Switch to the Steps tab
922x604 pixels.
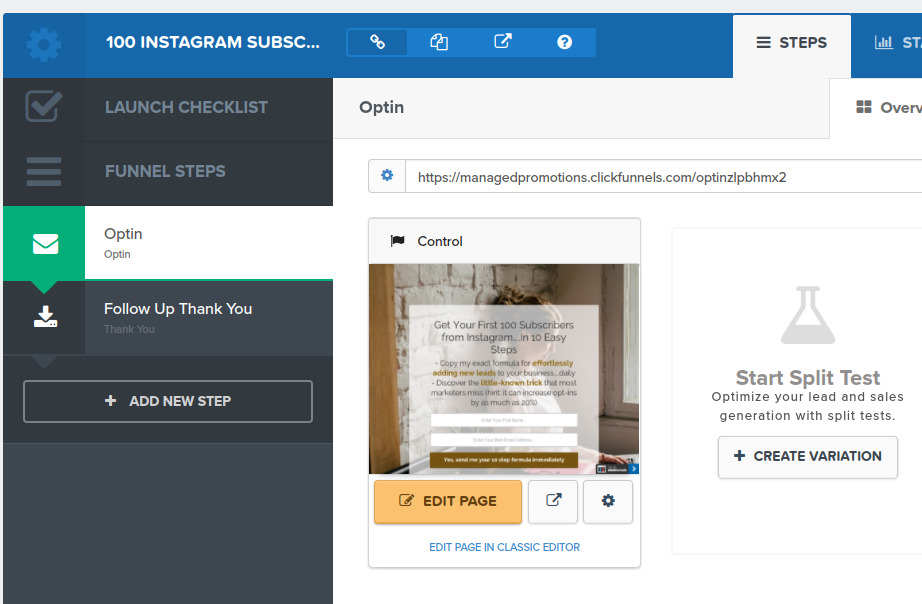[x=791, y=43]
